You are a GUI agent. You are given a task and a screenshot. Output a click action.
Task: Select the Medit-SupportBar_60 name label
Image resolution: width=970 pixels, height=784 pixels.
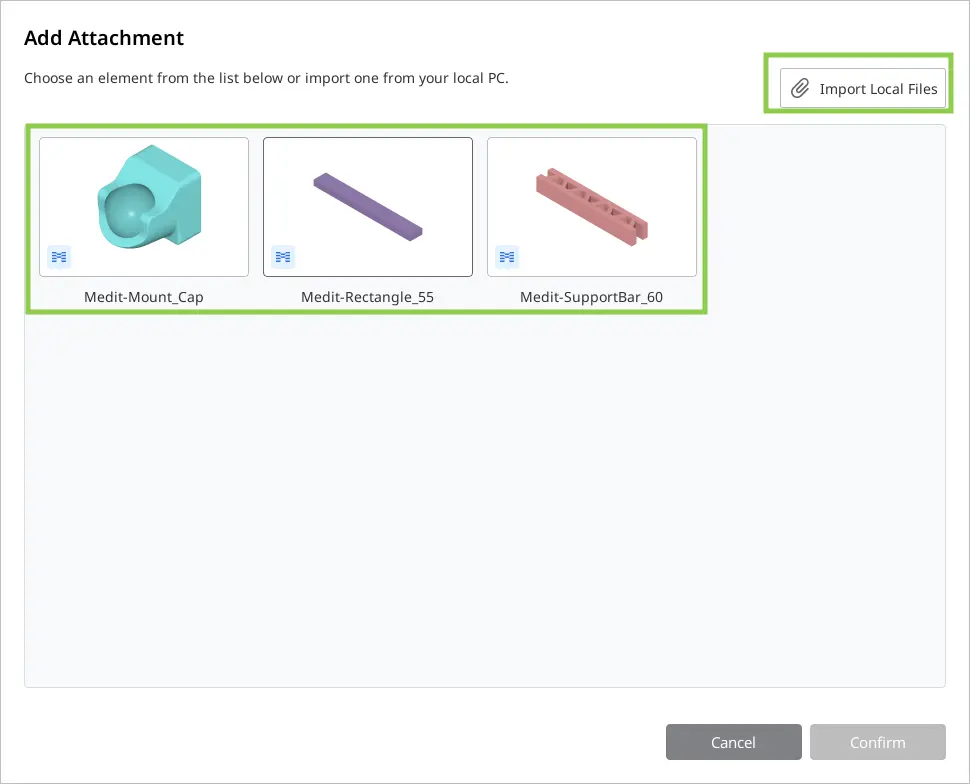[x=591, y=297]
